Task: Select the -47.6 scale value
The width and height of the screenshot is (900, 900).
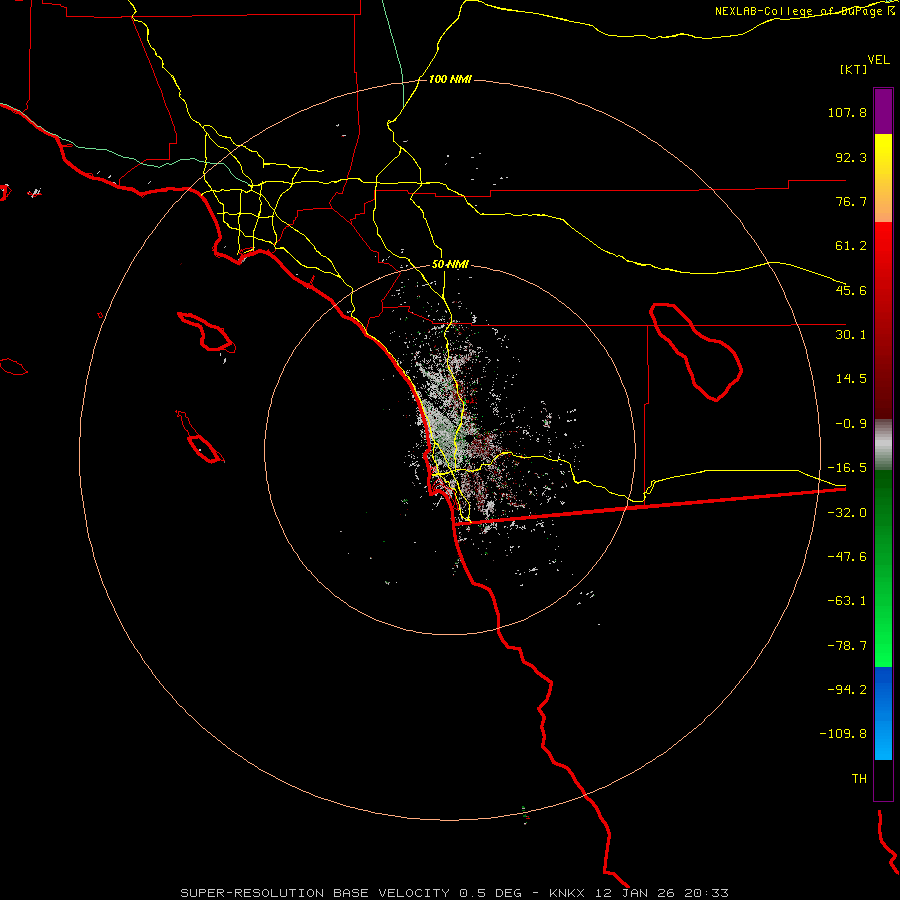Action: click(x=847, y=557)
